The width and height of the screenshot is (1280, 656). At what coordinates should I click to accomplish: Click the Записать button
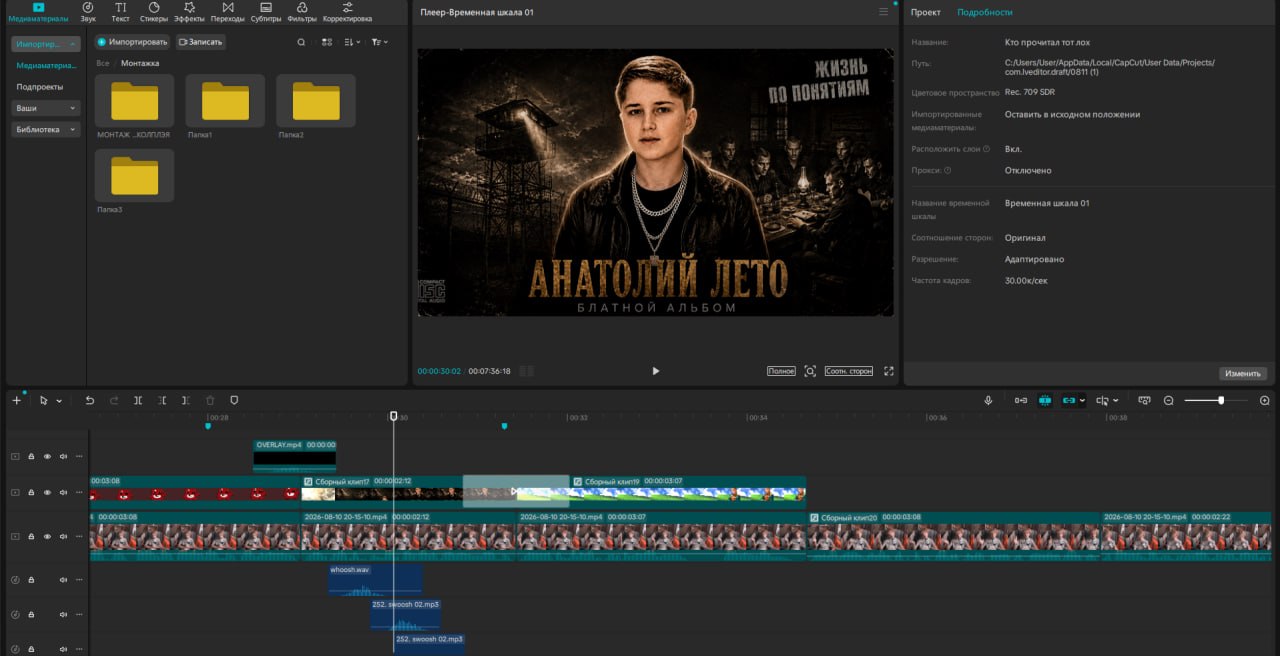click(200, 42)
